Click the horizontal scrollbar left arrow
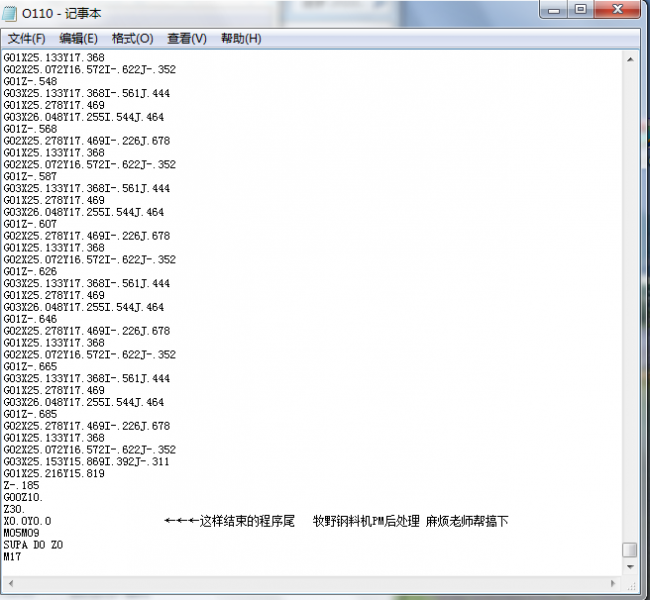This screenshot has height=600, width=650. (11, 583)
